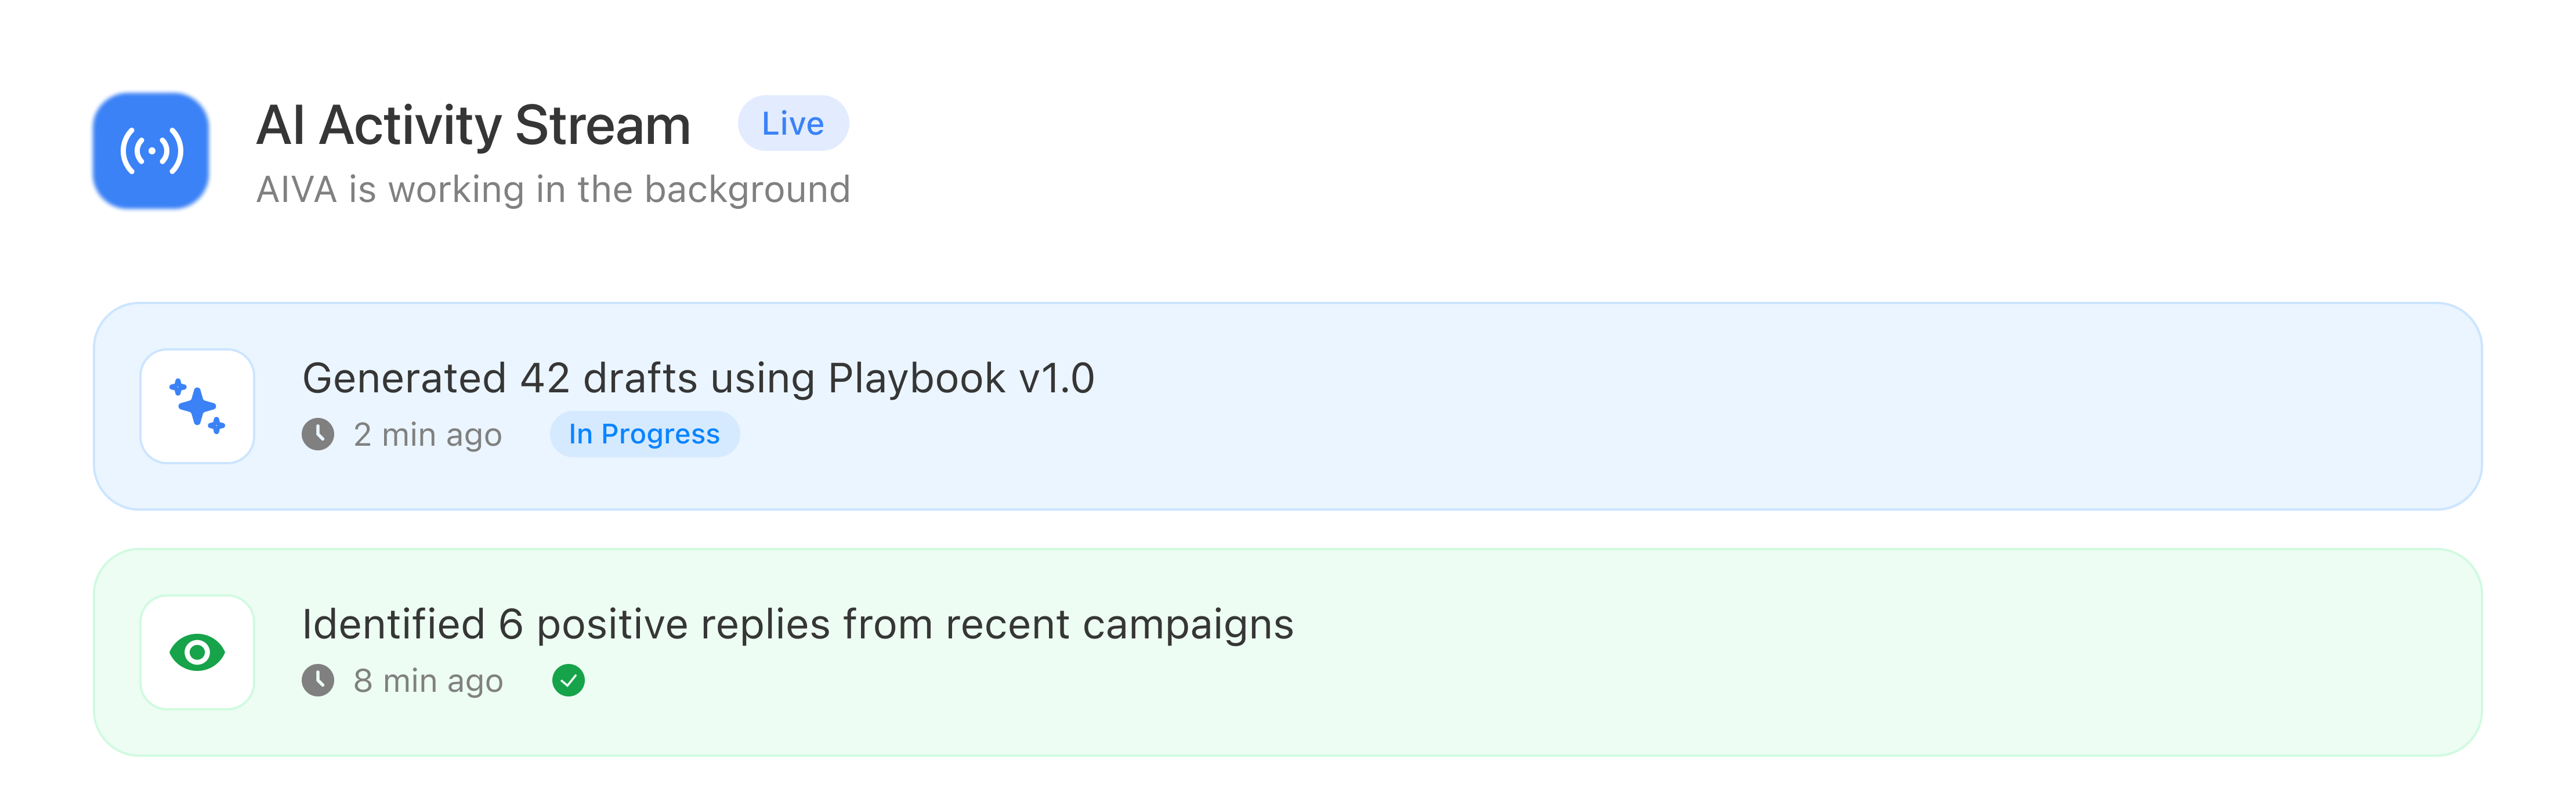The image size is (2576, 787).
Task: Click the AI Activity Stream heading
Action: (473, 126)
